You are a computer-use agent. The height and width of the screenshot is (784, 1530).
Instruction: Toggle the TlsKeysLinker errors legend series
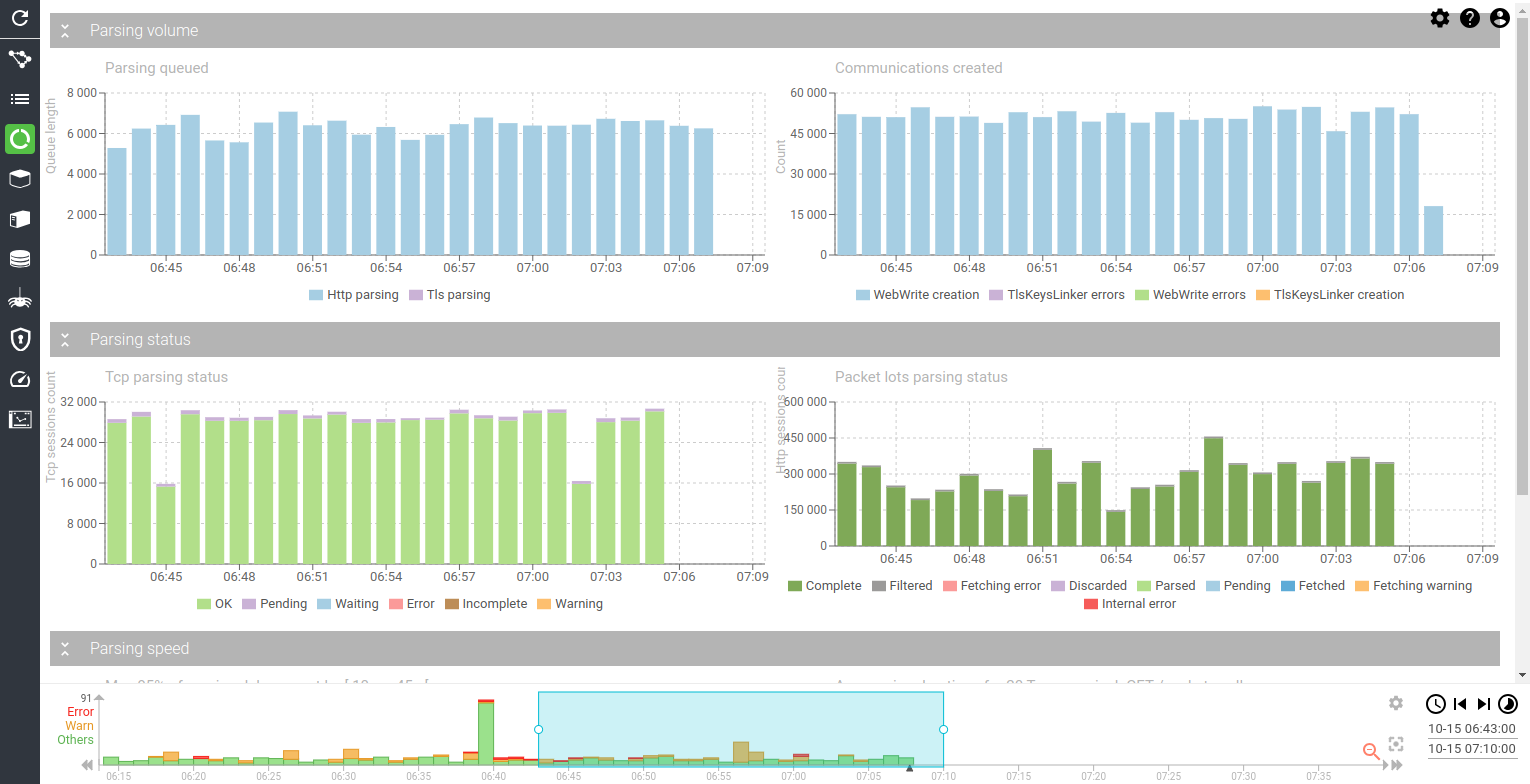pyautogui.click(x=1056, y=295)
